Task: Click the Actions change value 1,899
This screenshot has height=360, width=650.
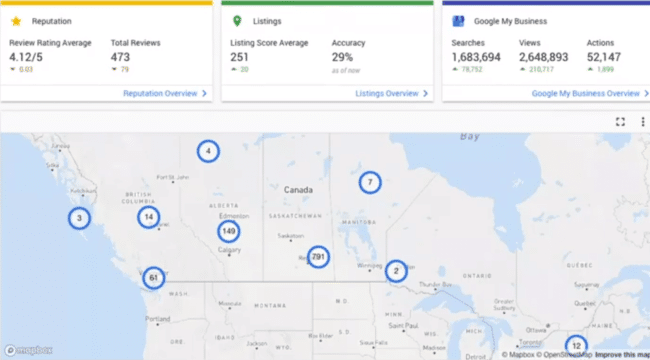Action: point(605,69)
